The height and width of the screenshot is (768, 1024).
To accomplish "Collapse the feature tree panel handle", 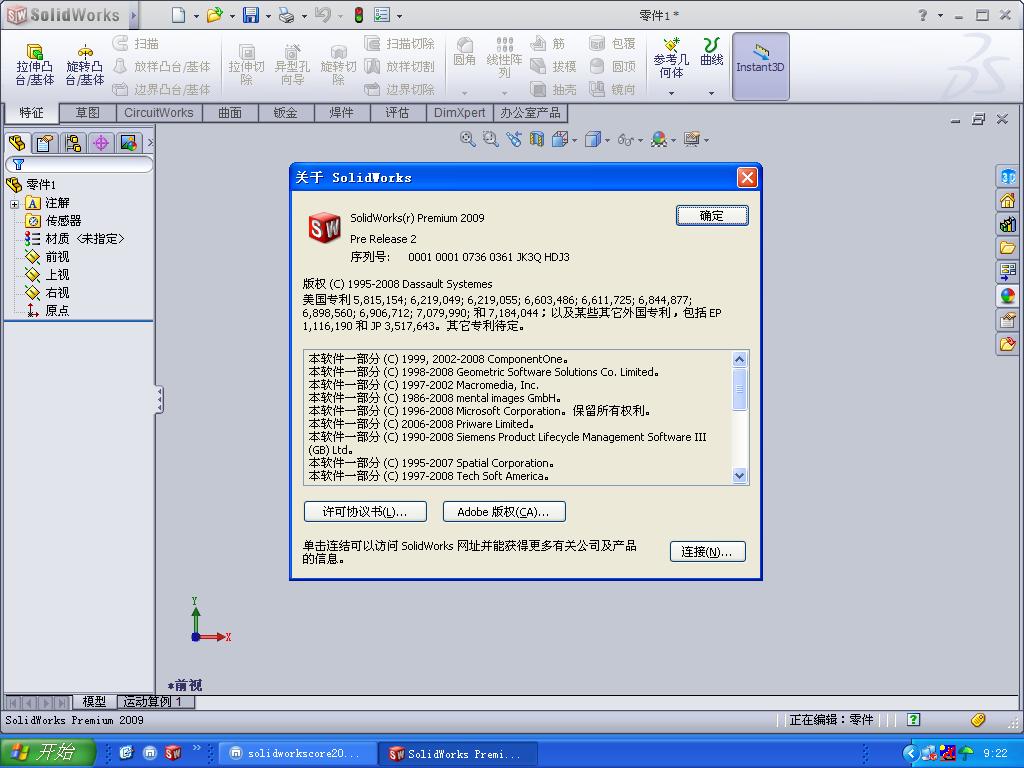I will click(x=159, y=400).
